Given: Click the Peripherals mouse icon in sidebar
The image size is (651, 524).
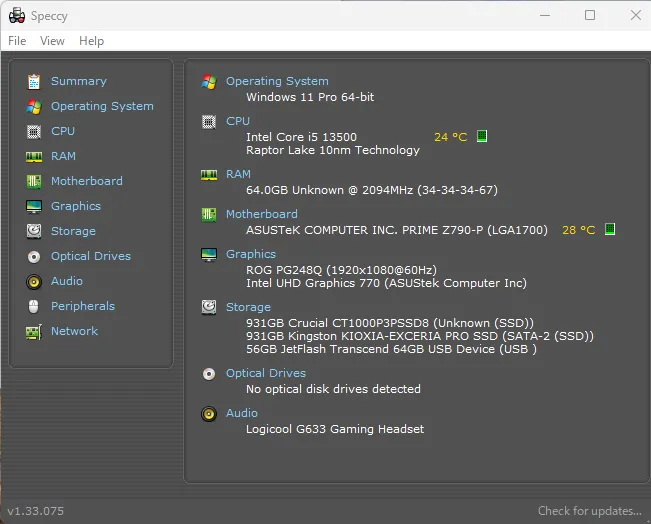Looking at the screenshot, I should coord(34,306).
